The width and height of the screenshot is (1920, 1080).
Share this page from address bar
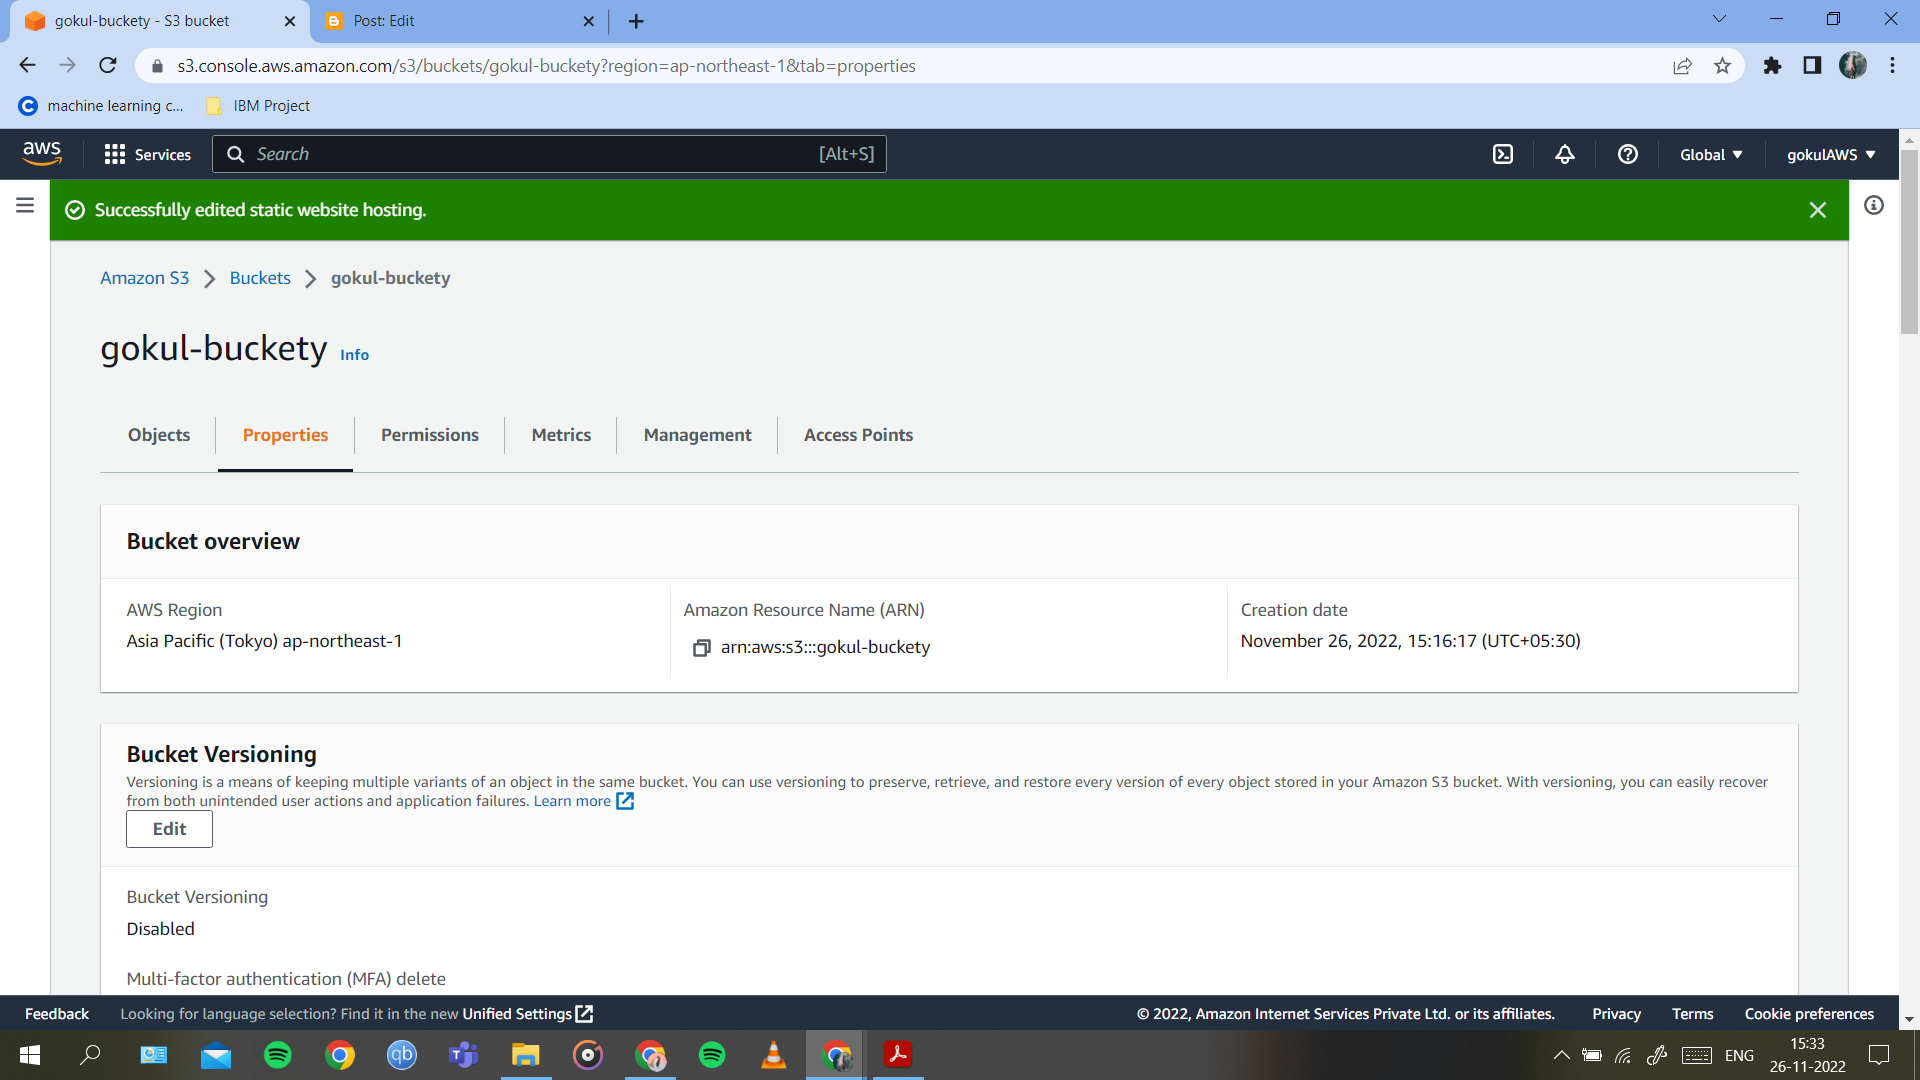pos(1682,66)
